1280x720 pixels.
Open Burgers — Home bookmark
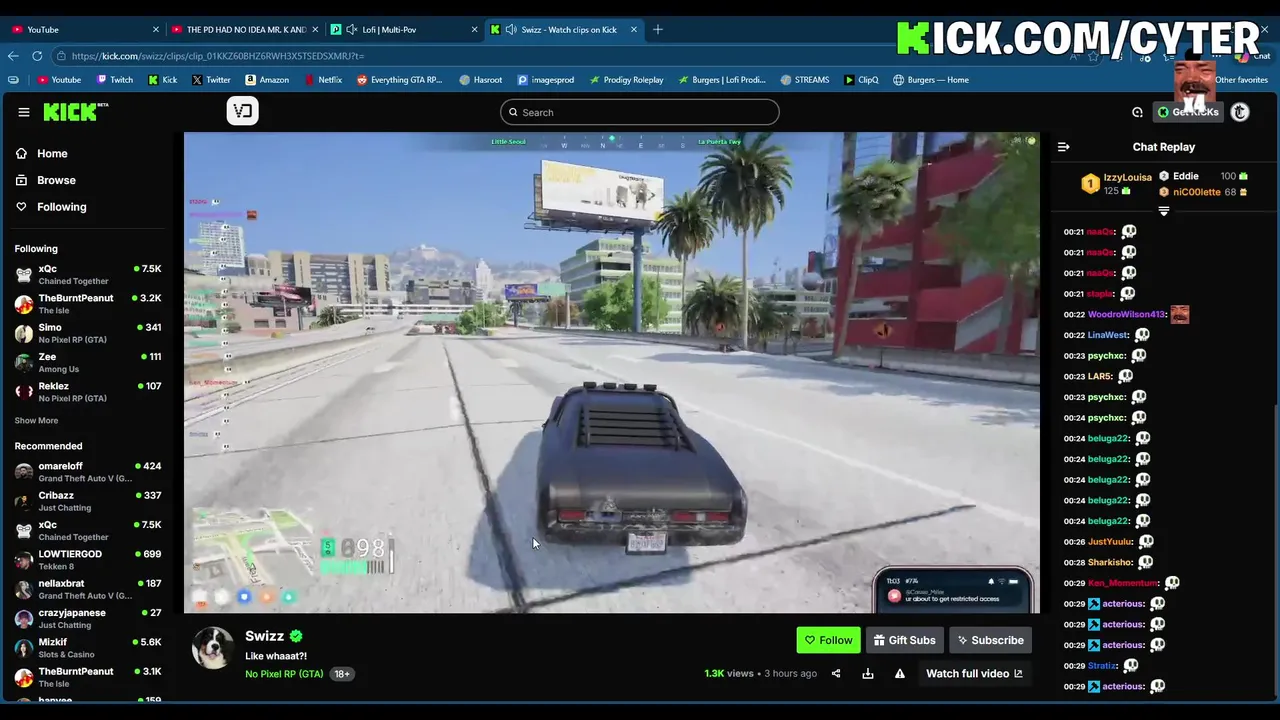coord(931,80)
